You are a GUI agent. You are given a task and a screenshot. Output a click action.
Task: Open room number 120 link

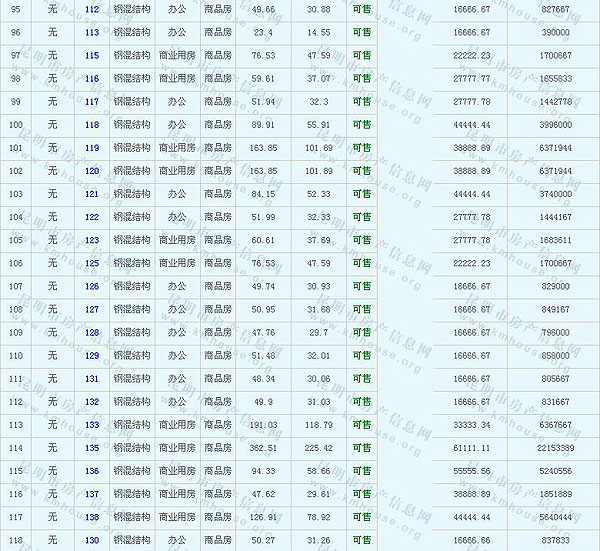92,170
